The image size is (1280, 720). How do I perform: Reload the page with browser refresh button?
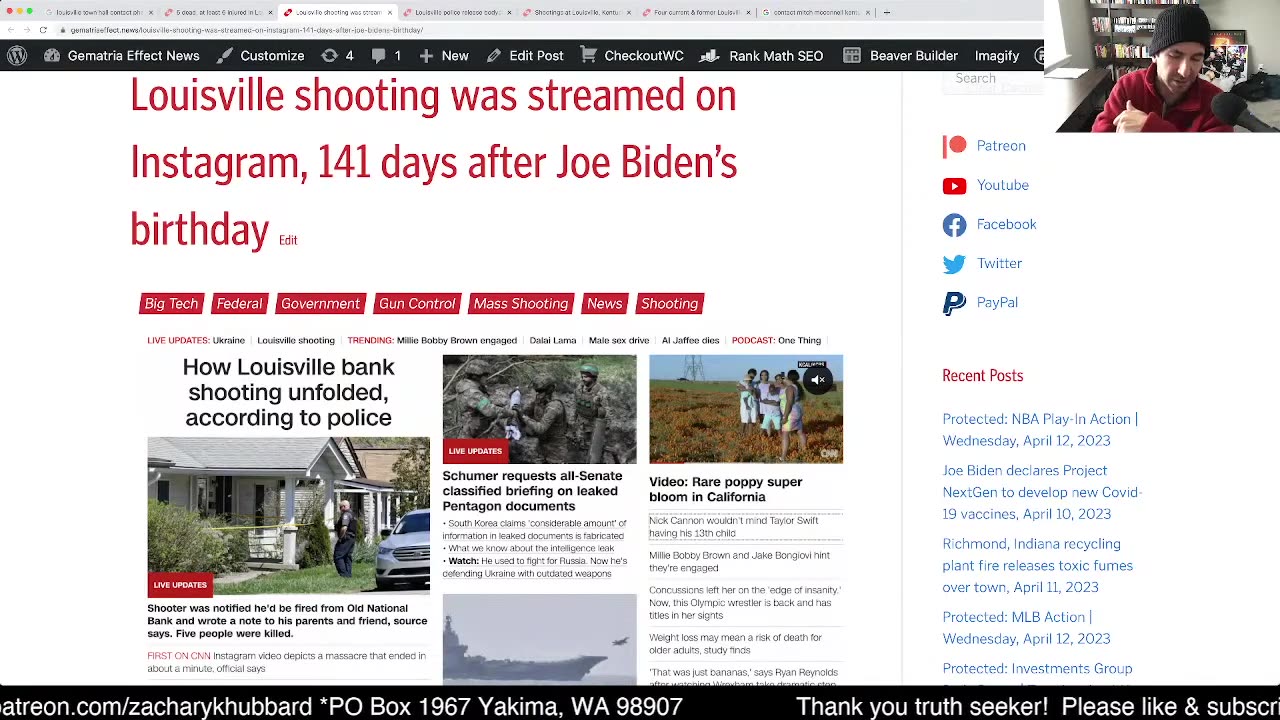[43, 30]
